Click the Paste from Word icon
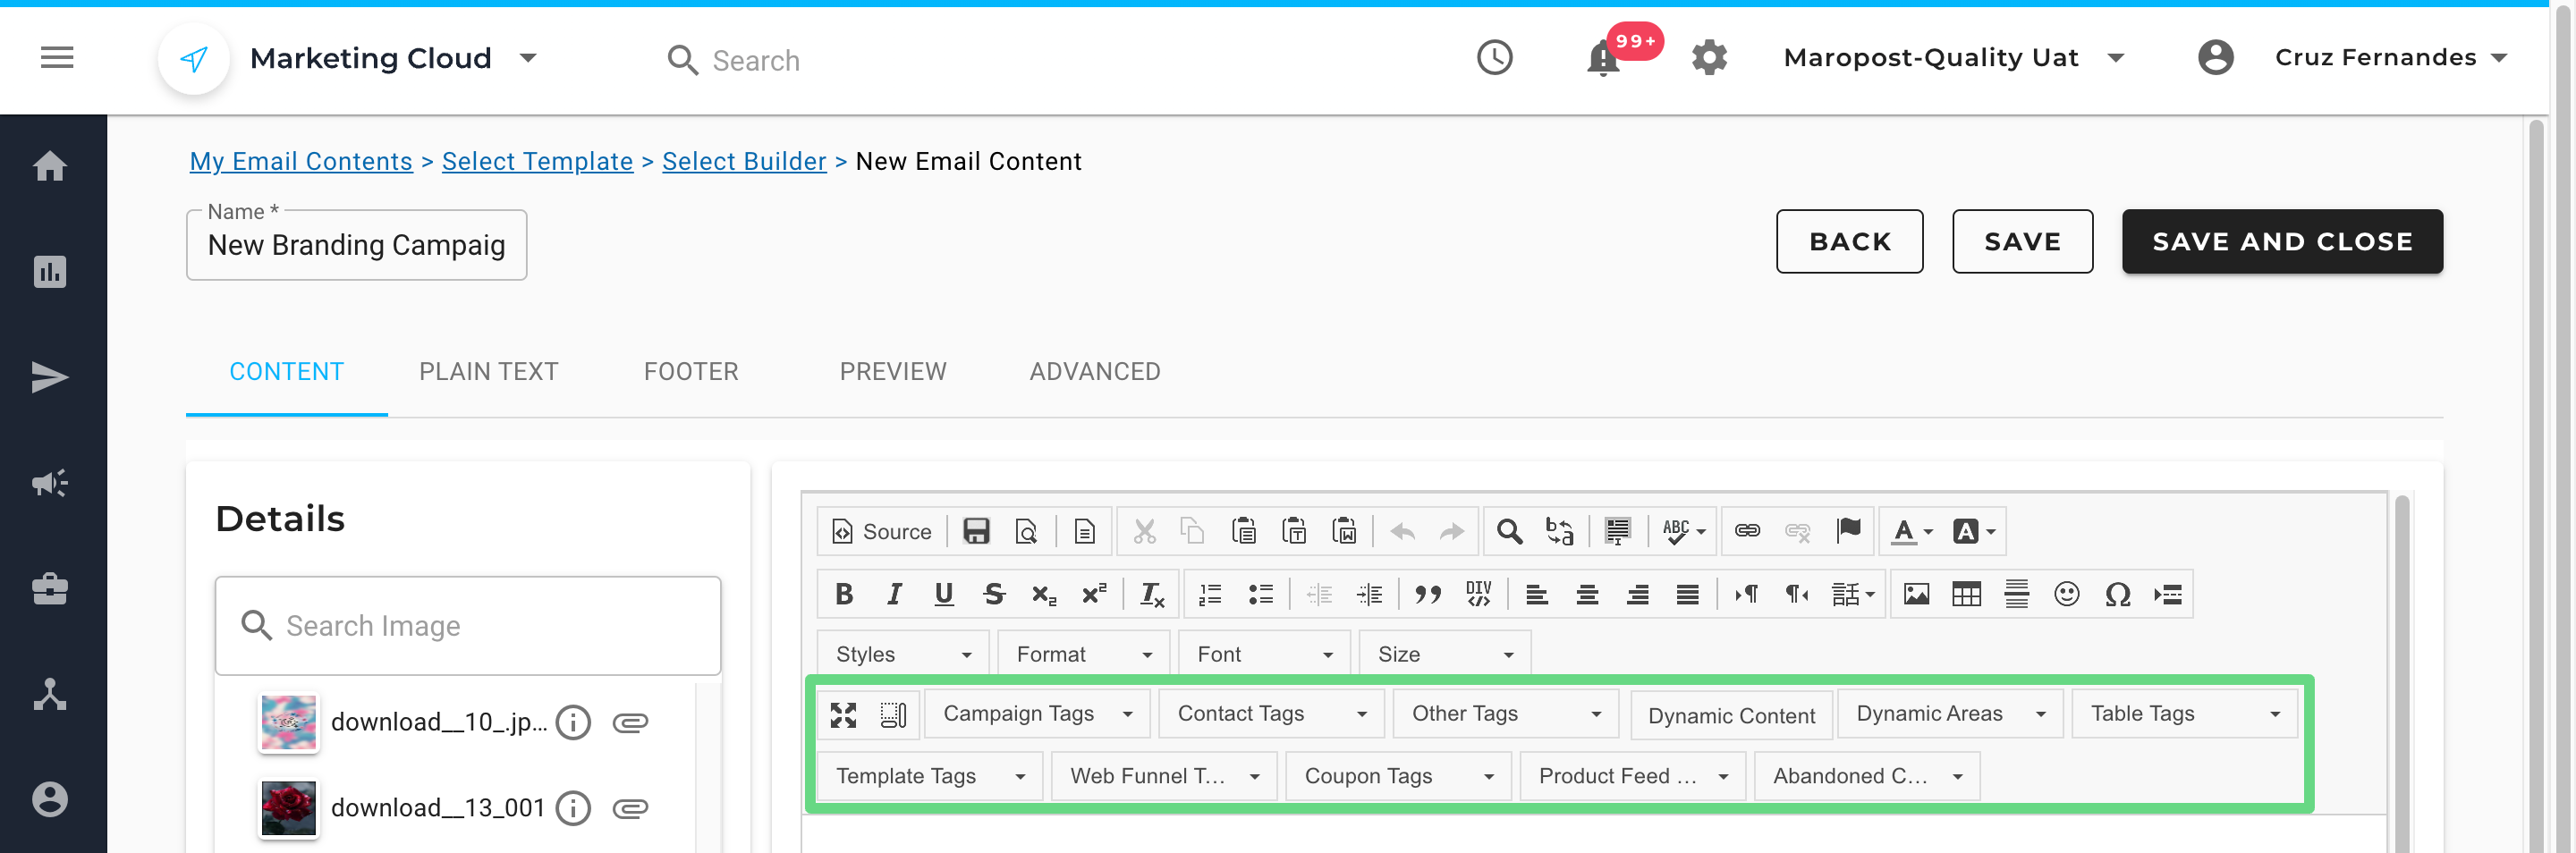 tap(1345, 531)
